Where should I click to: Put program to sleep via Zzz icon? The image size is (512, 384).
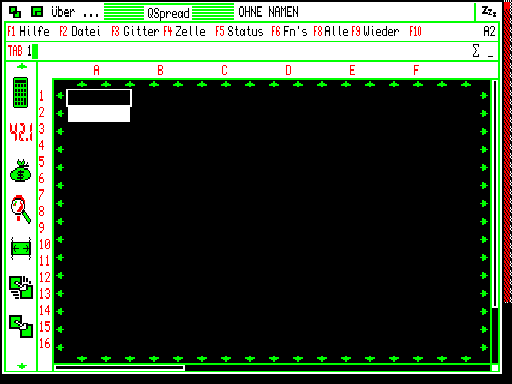point(489,12)
